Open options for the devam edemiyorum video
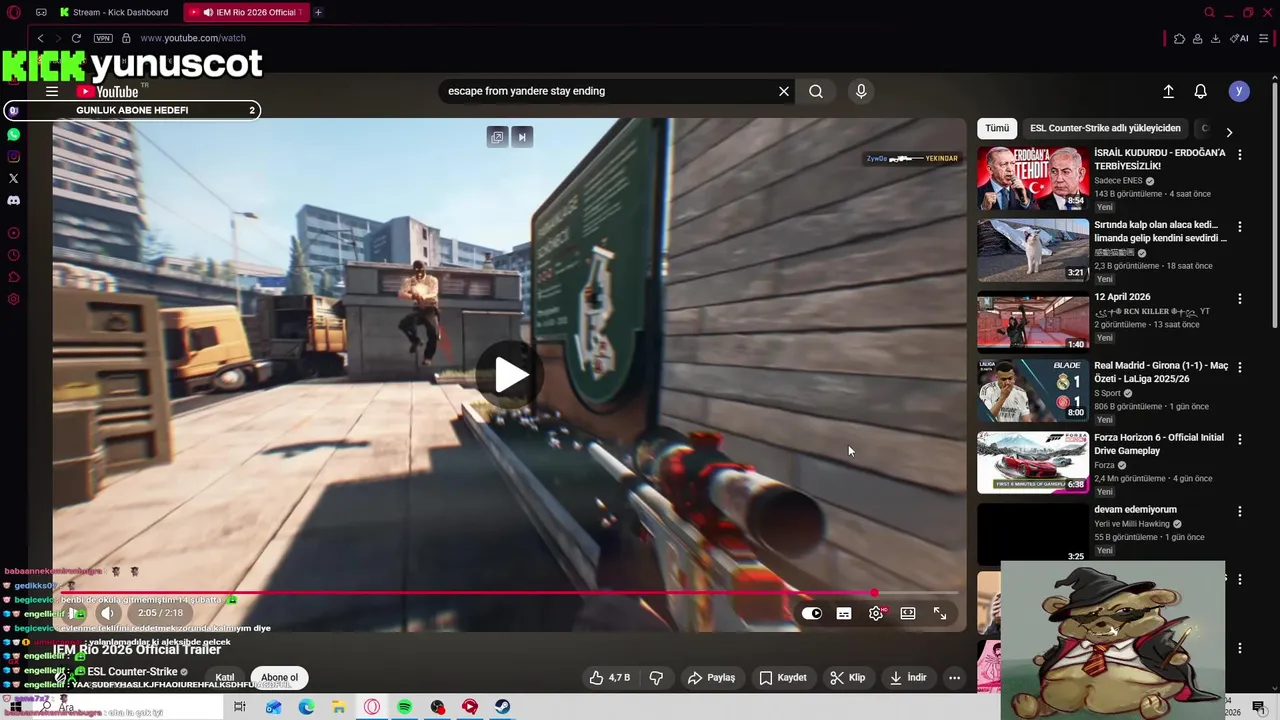This screenshot has width=1280, height=720. click(1240, 511)
